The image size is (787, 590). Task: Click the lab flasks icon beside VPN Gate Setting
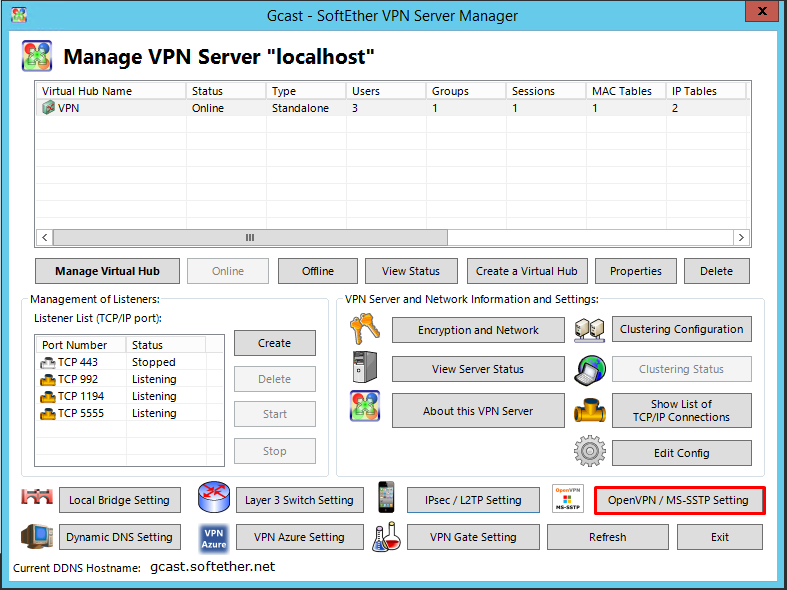pyautogui.click(x=386, y=536)
